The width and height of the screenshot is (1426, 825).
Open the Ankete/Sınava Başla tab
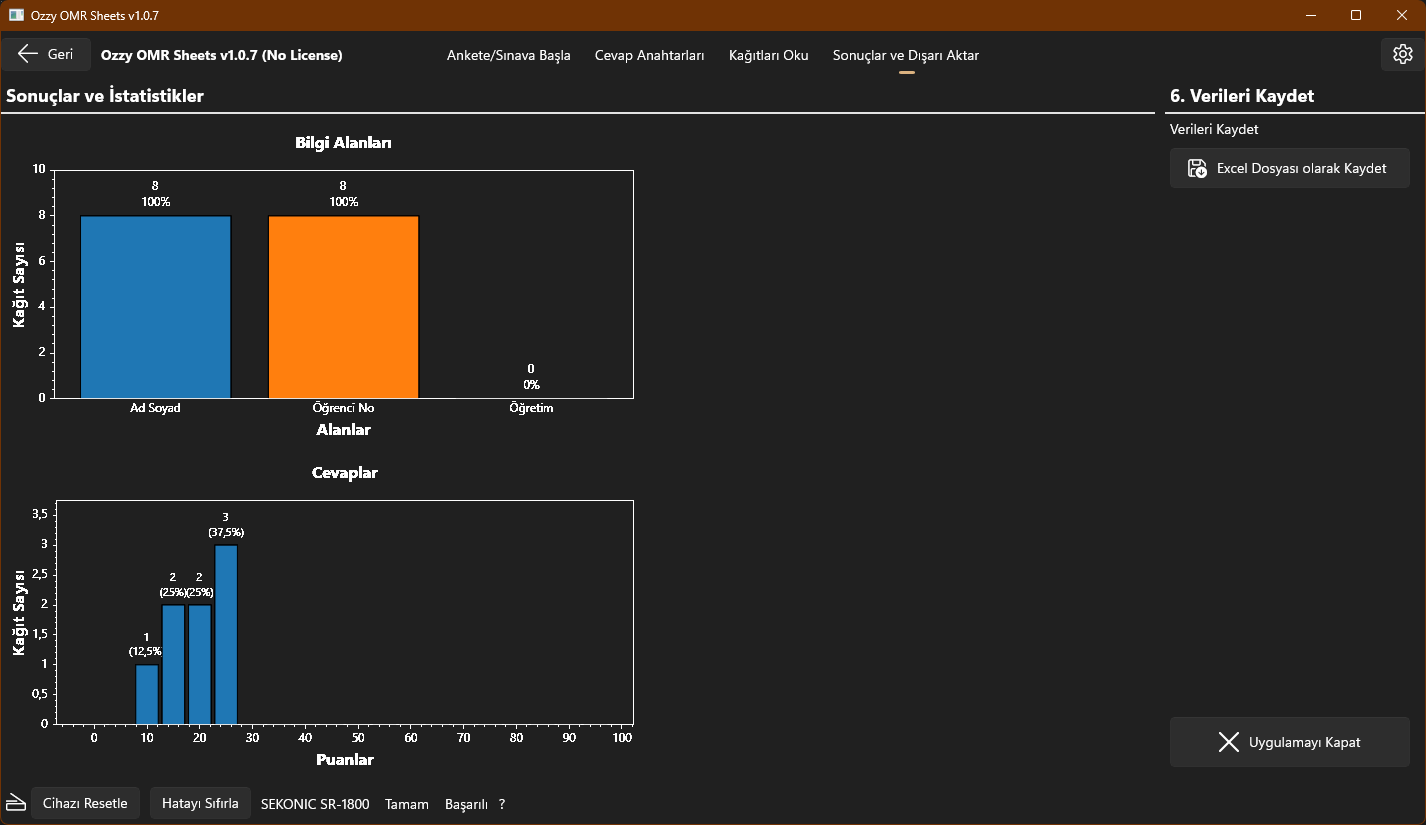pyautogui.click(x=508, y=55)
